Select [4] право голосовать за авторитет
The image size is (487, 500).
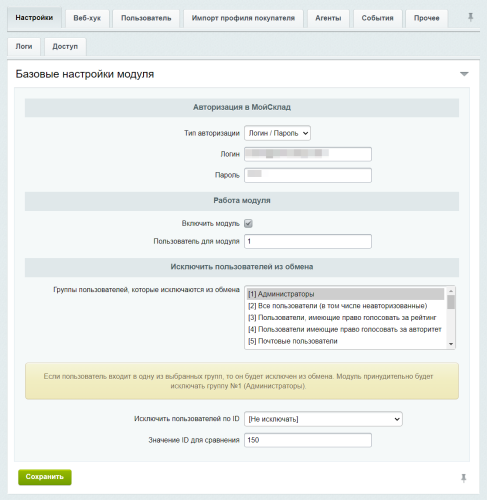tap(345, 329)
